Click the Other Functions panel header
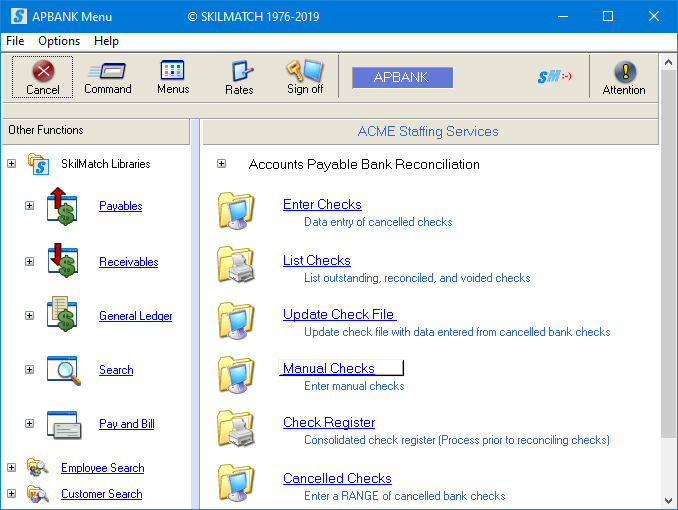 (96, 131)
